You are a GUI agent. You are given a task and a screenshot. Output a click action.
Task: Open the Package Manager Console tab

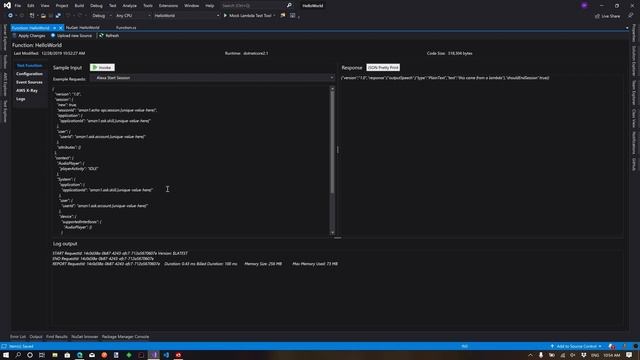(125, 337)
